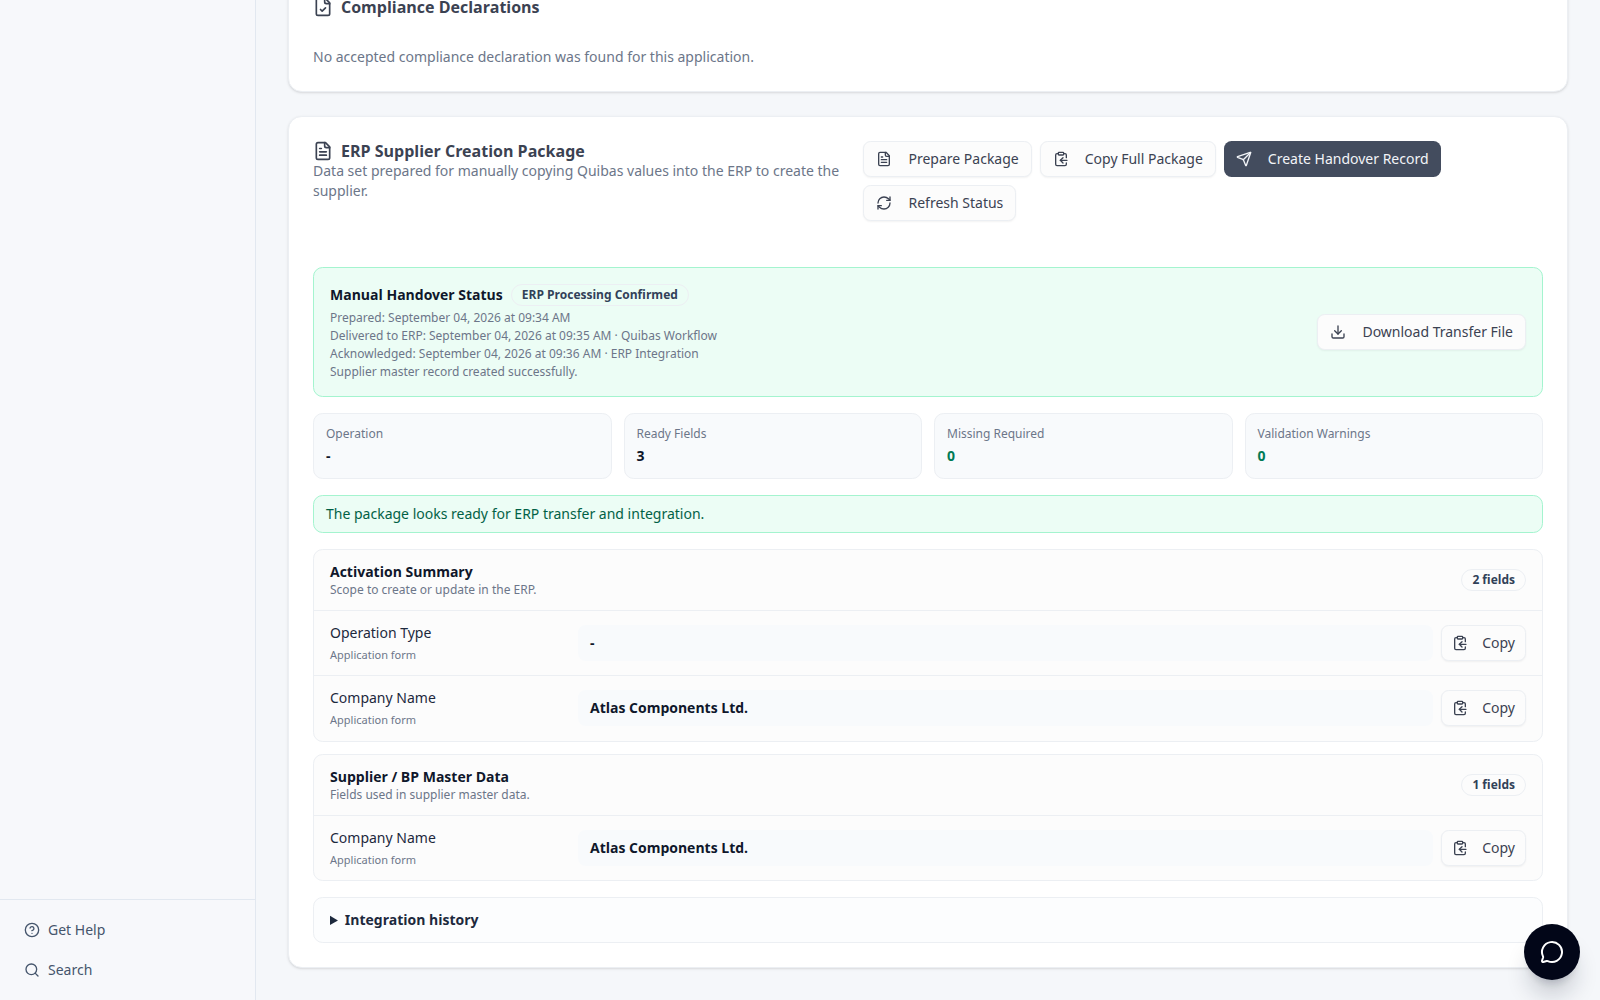Click the Supplier / BP Master Data heading
This screenshot has height=1000, width=1600.
(419, 777)
